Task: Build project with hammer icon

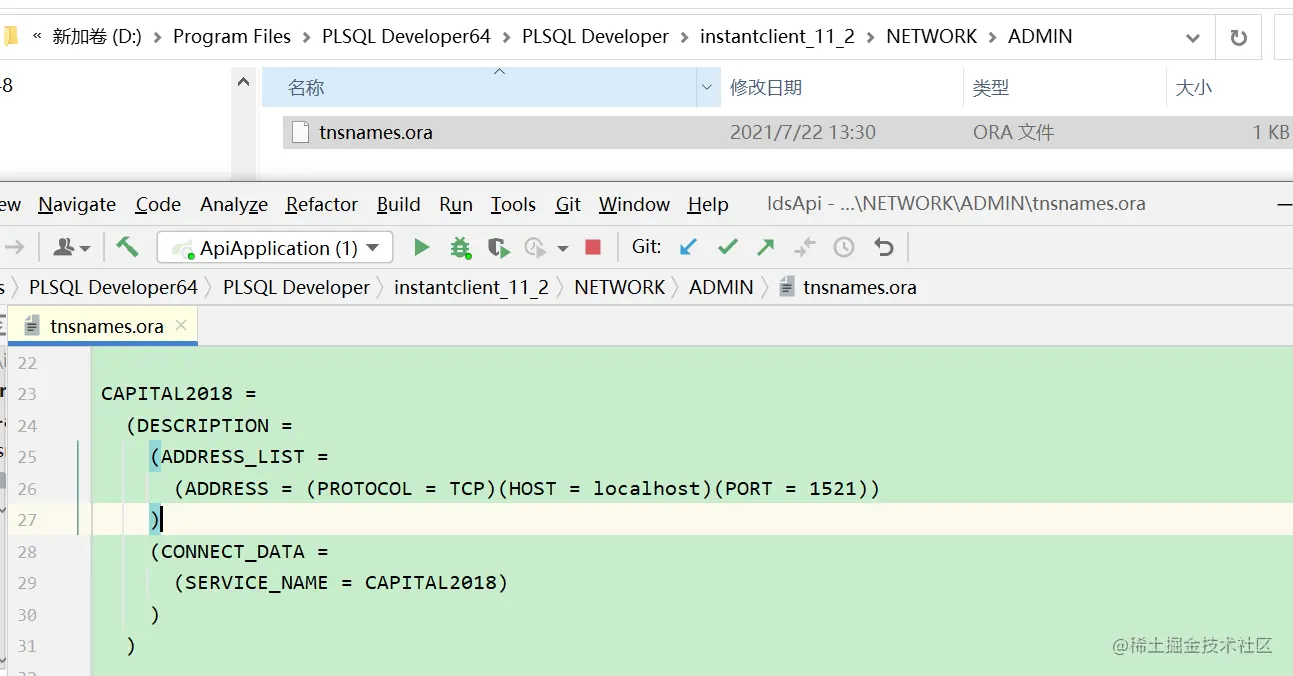Action: pyautogui.click(x=127, y=247)
